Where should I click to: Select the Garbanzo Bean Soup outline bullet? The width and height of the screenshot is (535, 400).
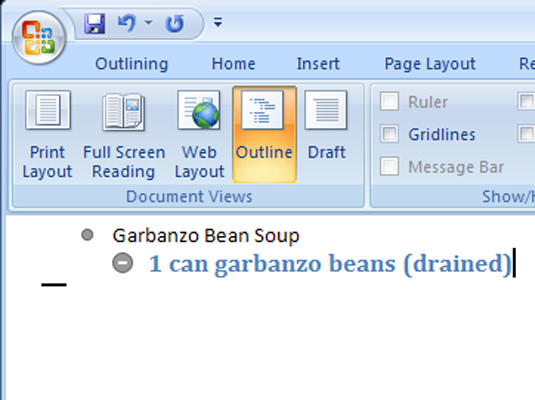point(87,235)
